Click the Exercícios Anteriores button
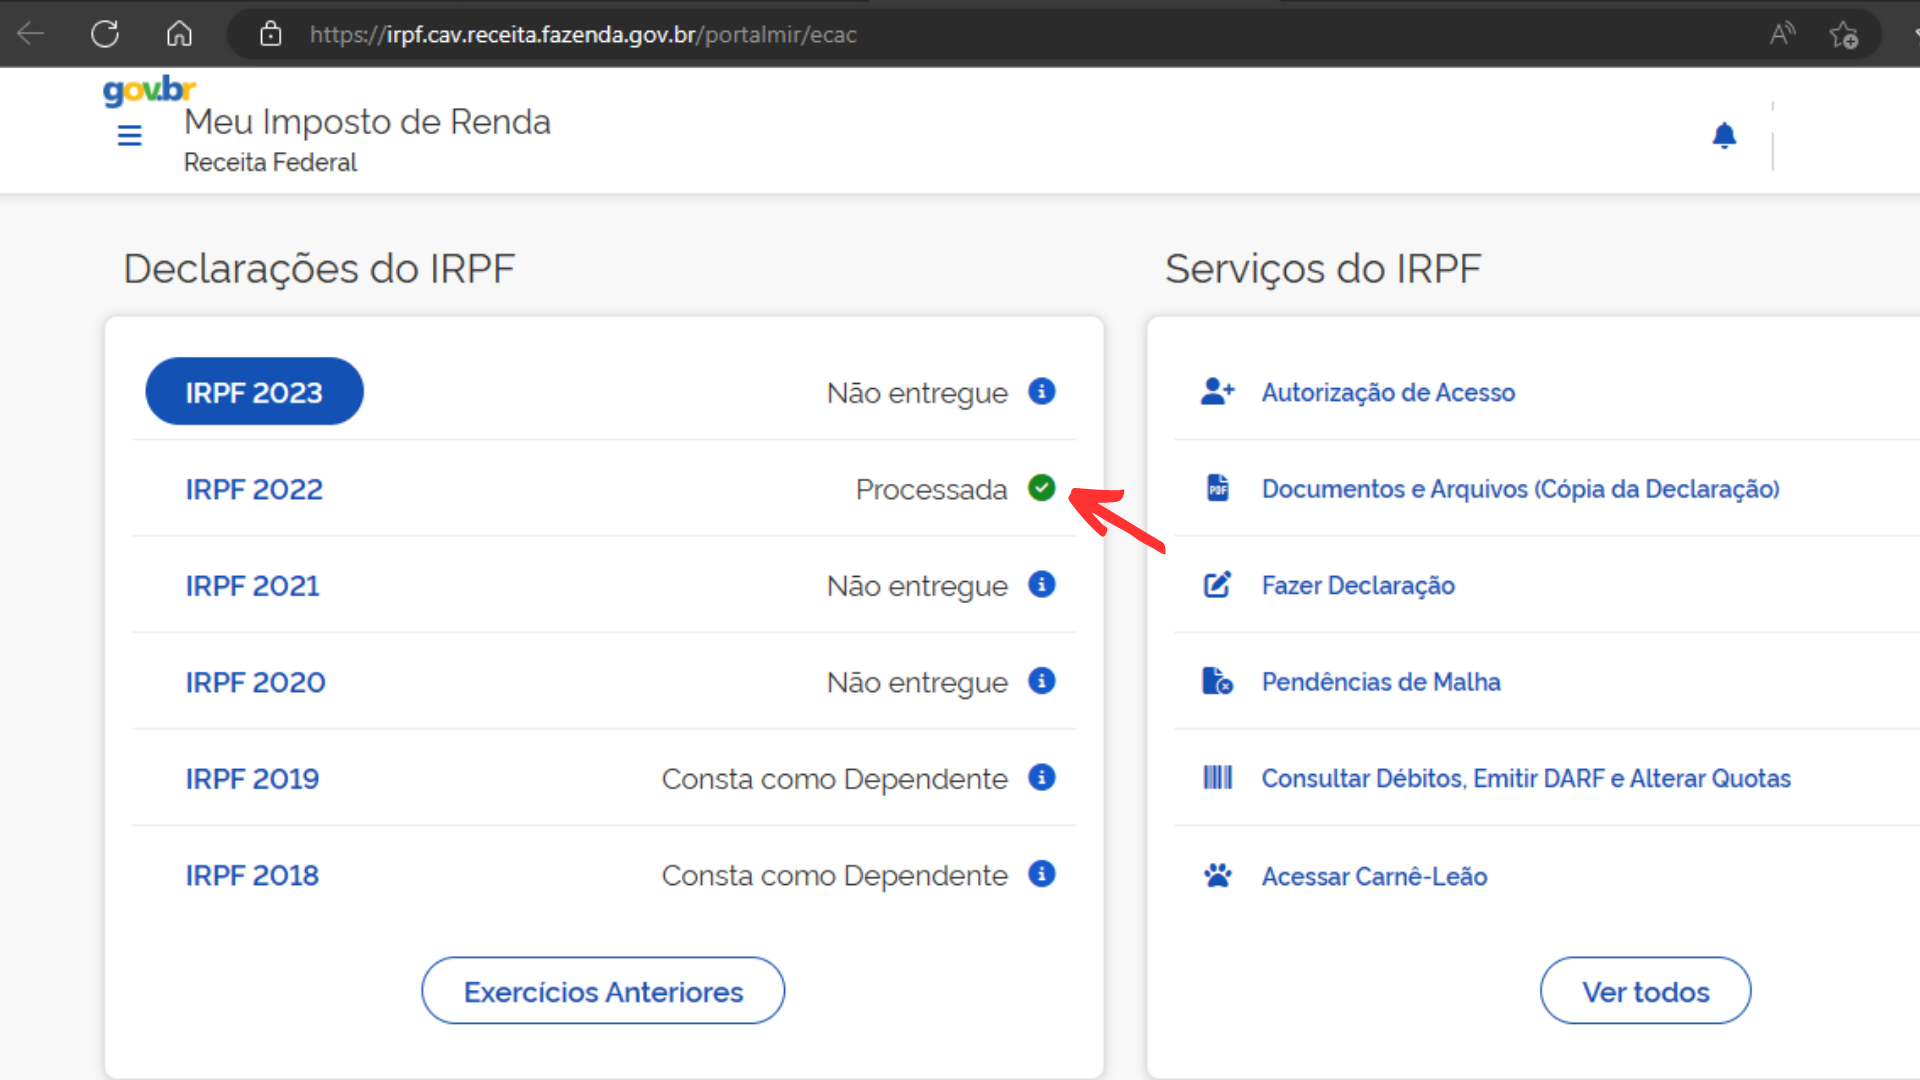 [603, 991]
